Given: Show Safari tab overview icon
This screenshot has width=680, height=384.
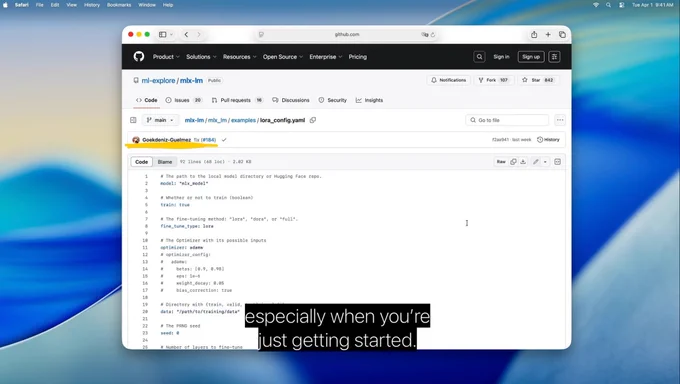Looking at the screenshot, I should [x=562, y=34].
